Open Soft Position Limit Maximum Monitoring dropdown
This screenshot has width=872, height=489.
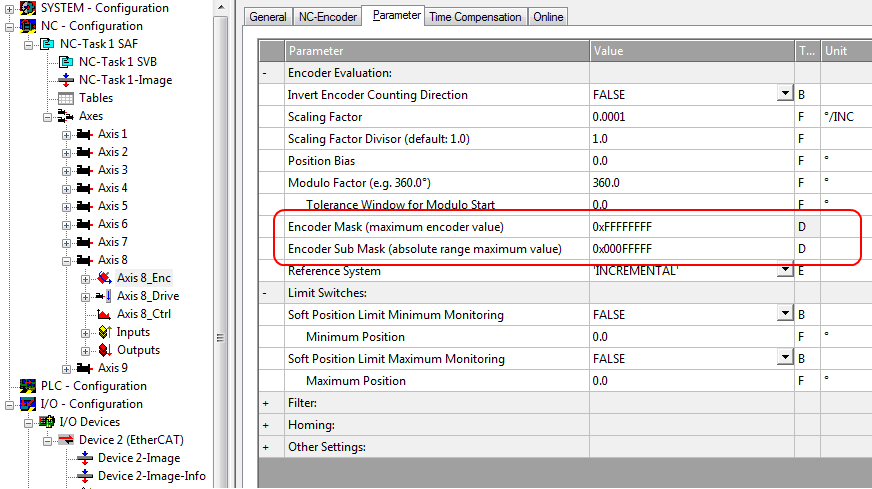point(785,357)
